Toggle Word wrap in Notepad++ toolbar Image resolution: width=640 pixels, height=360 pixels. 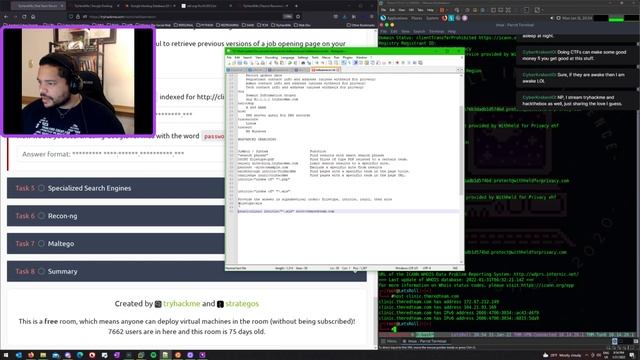pos(344,63)
